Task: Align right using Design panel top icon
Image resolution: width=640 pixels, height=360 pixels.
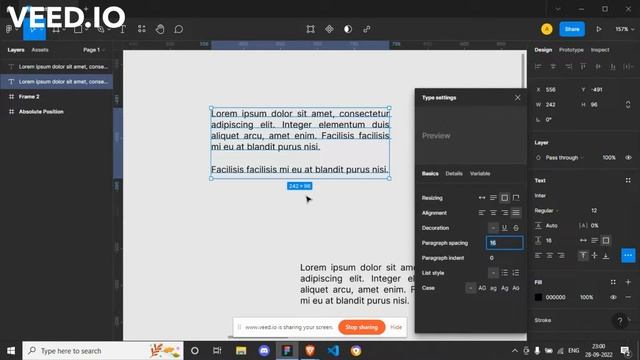Action: coord(568,67)
